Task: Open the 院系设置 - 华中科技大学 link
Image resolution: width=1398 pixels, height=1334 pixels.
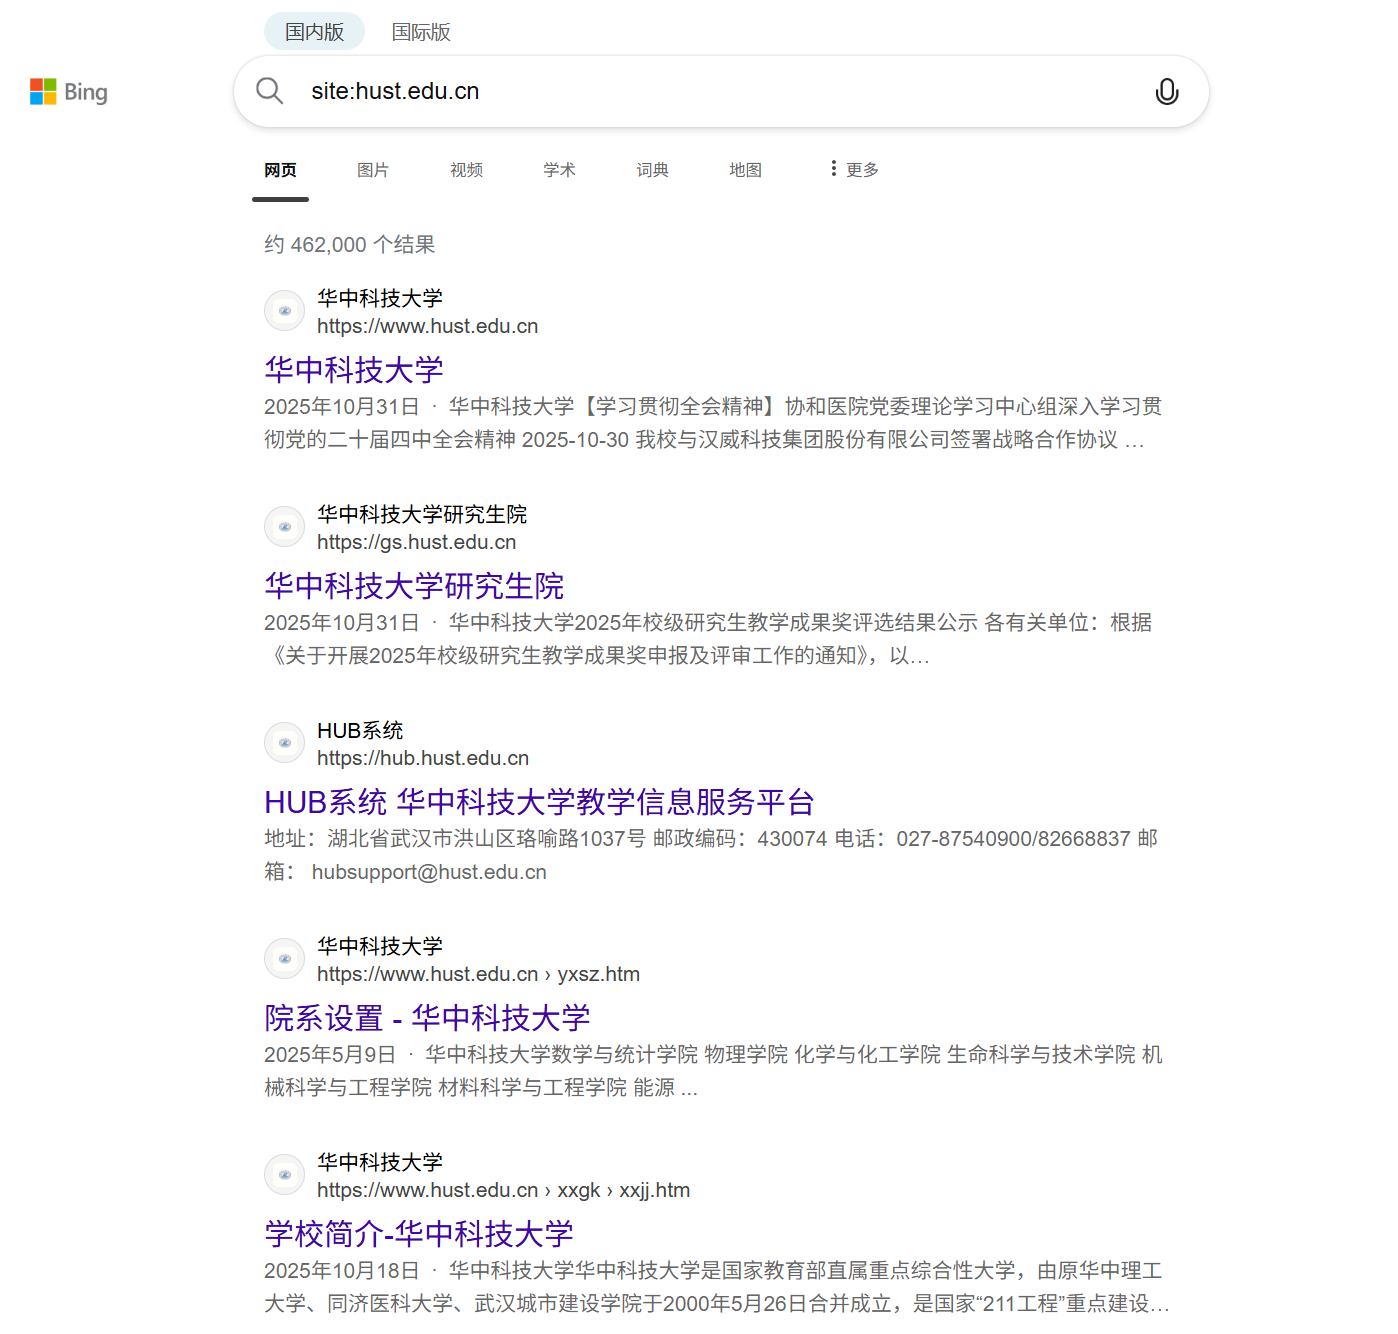Action: click(427, 1018)
